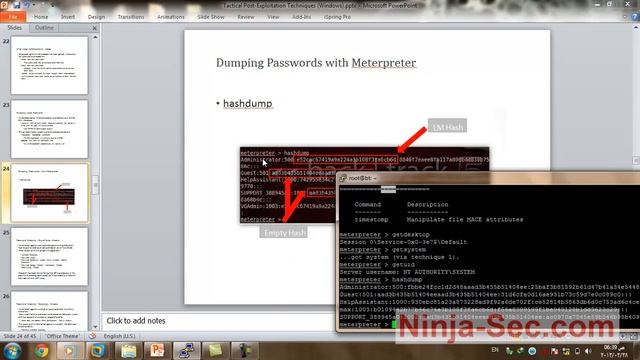
Task: Click the Office Theme status bar entry
Action: point(62,336)
